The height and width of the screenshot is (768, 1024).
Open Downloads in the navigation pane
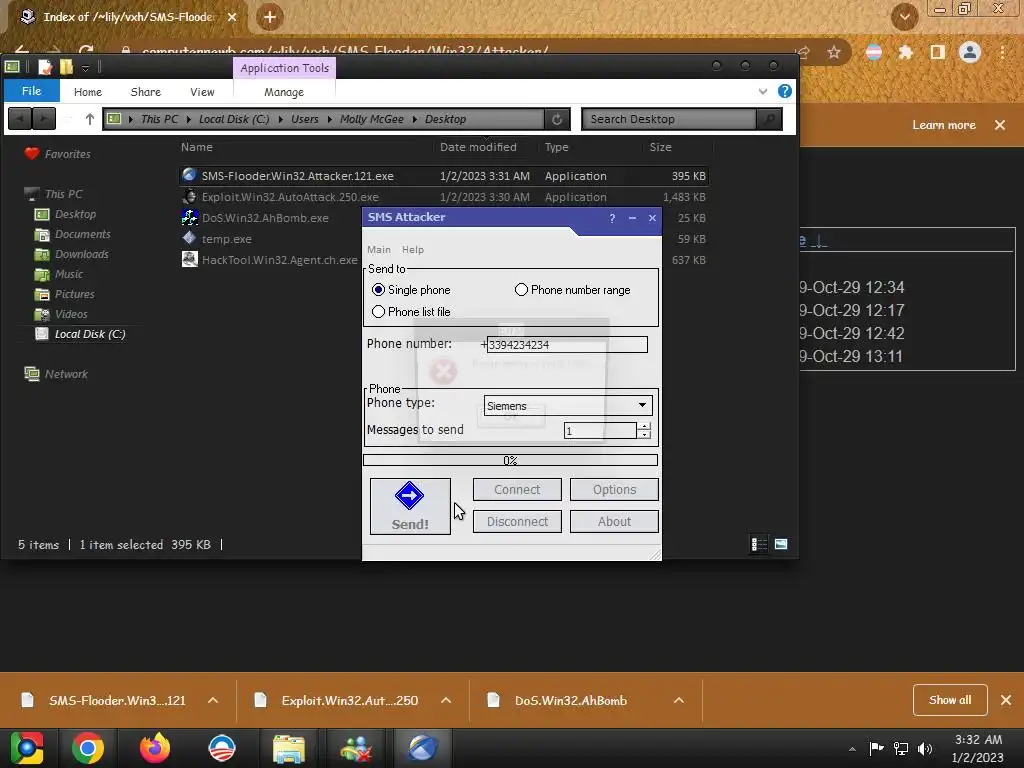click(x=82, y=254)
